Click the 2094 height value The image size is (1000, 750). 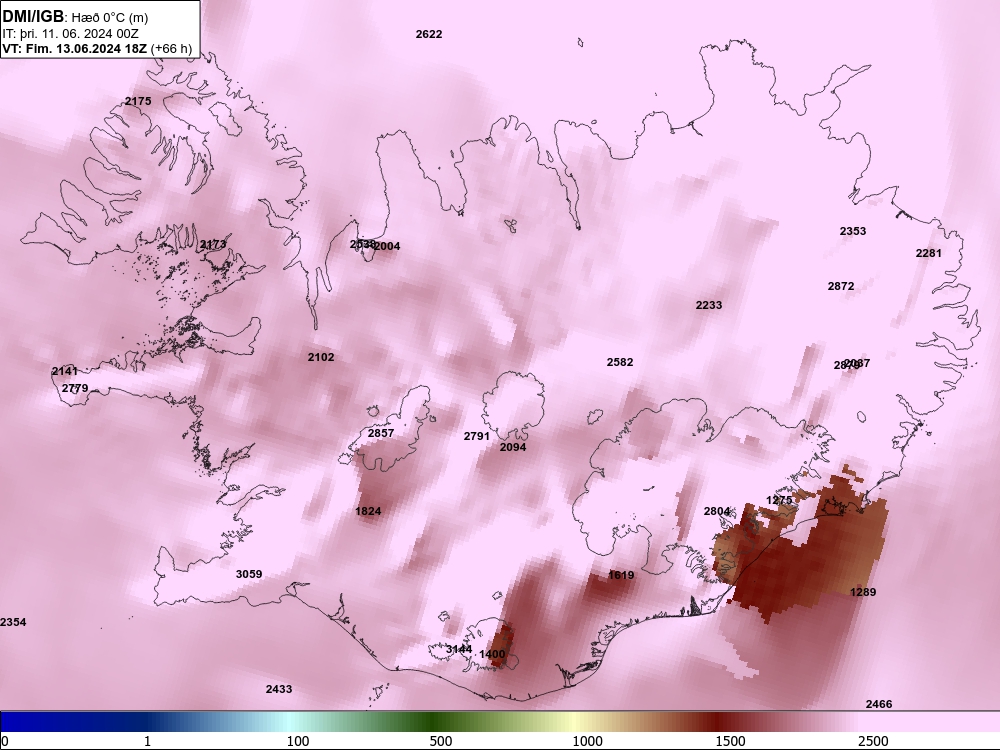513,447
